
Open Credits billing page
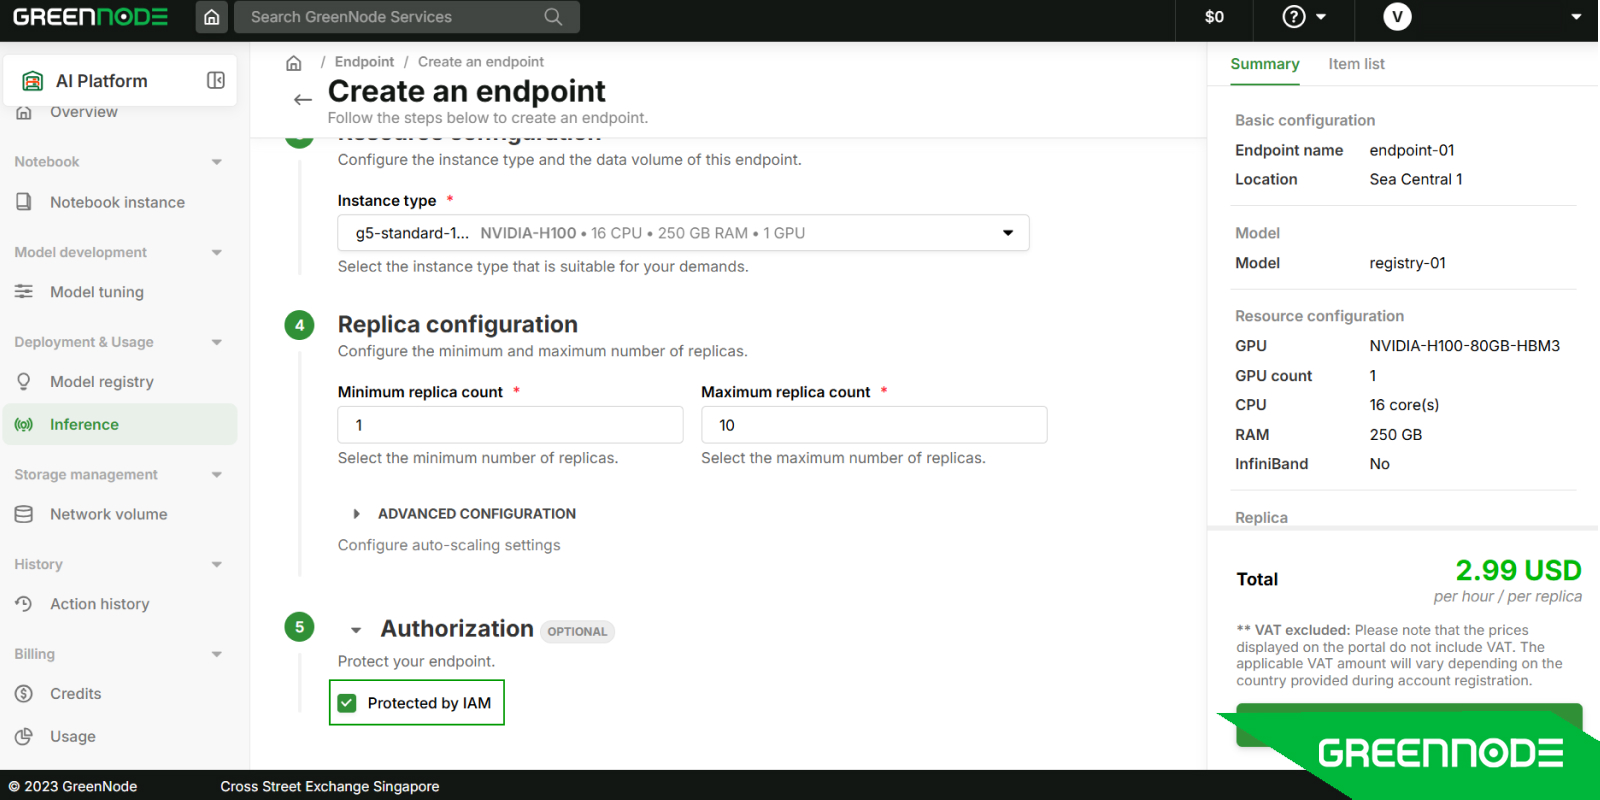tap(76, 694)
